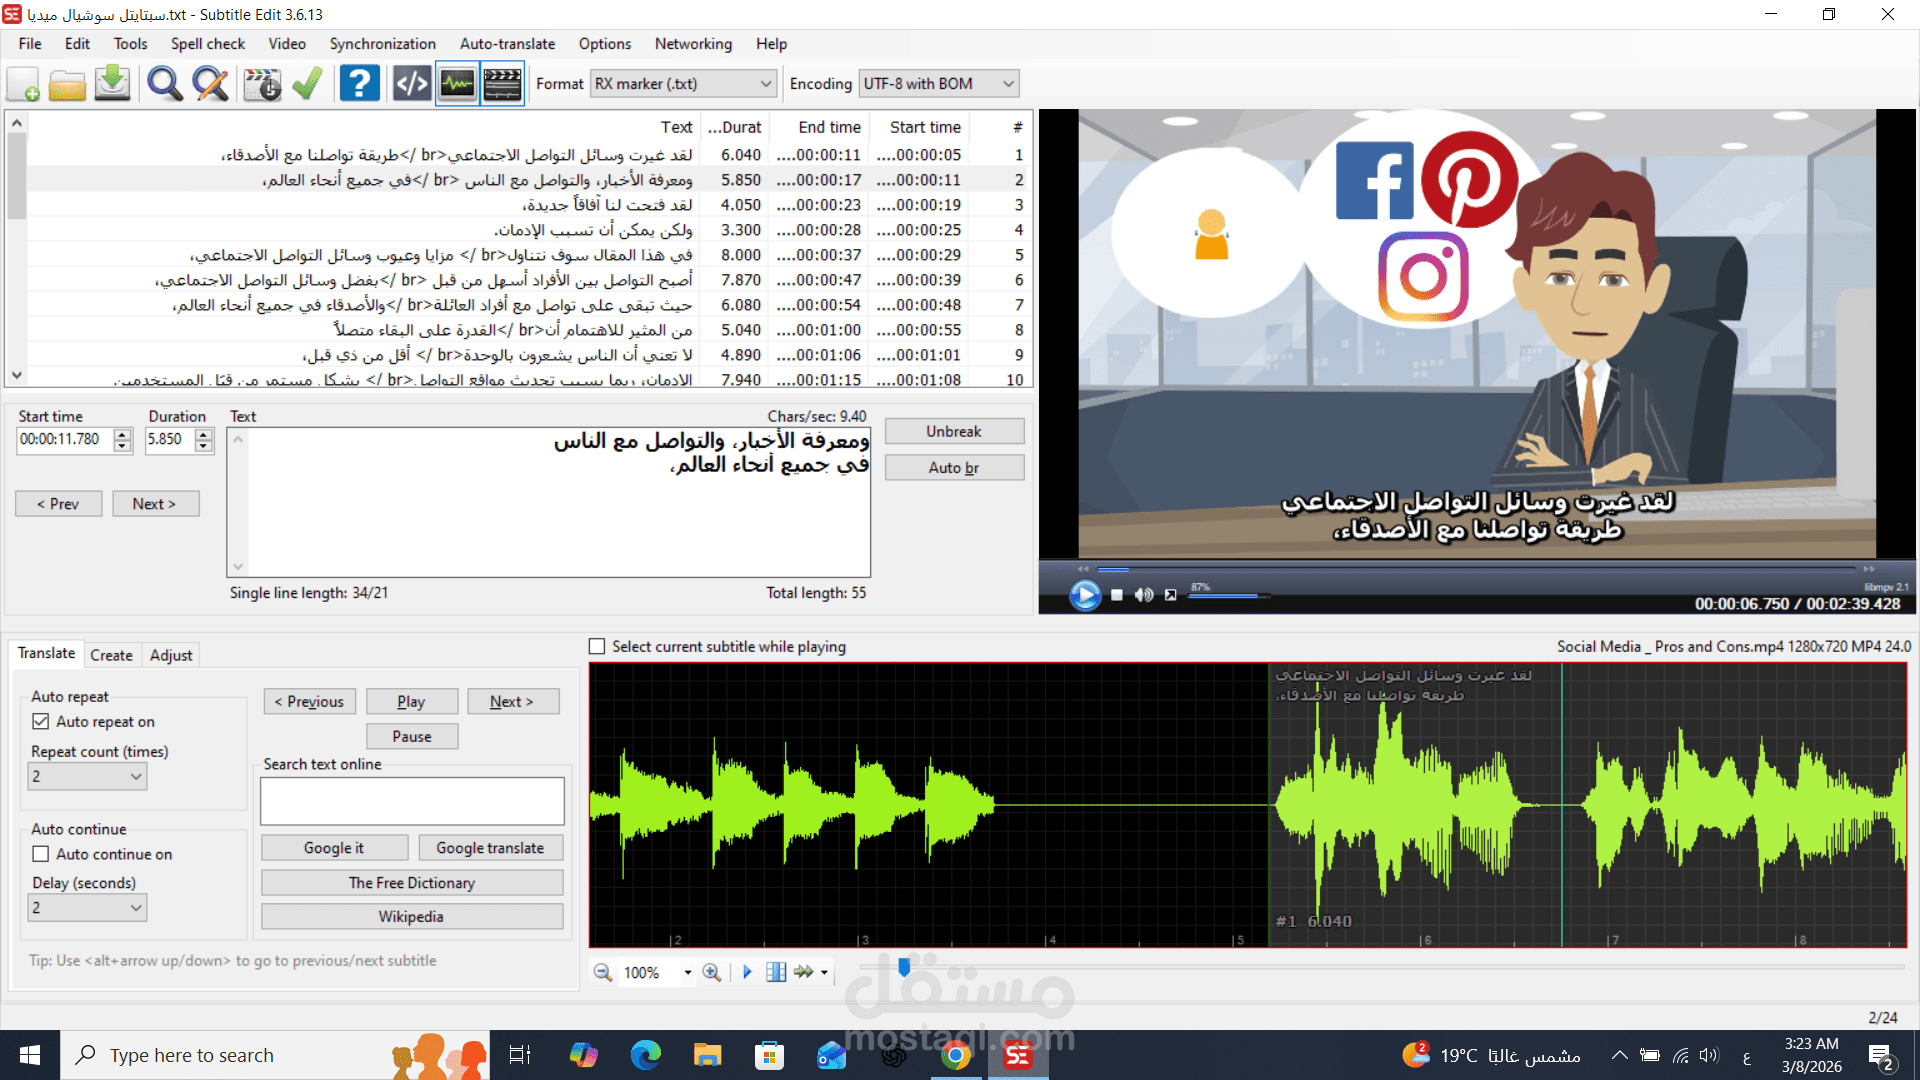1920x1080 pixels.
Task: Disable the Auto repeat on checkbox
Action: pos(41,721)
